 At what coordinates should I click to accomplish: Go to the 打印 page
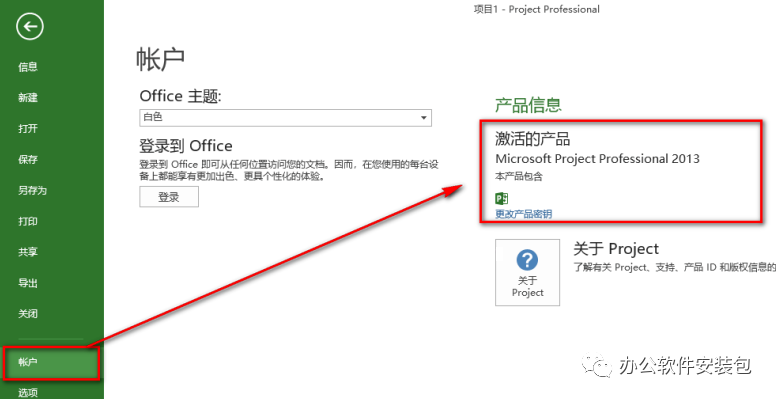pos(28,221)
